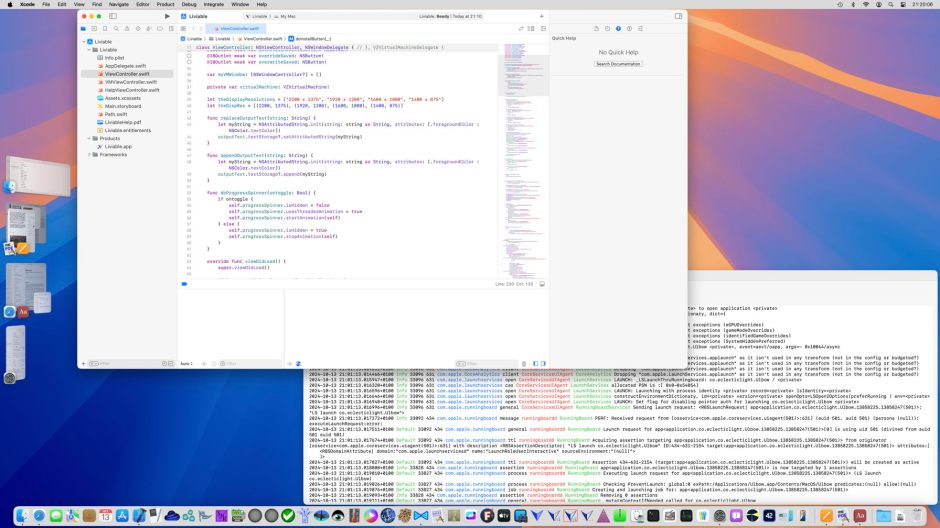Viewport: 940px width, 528px height.
Task: Click Search Documentation button
Action: (618, 64)
